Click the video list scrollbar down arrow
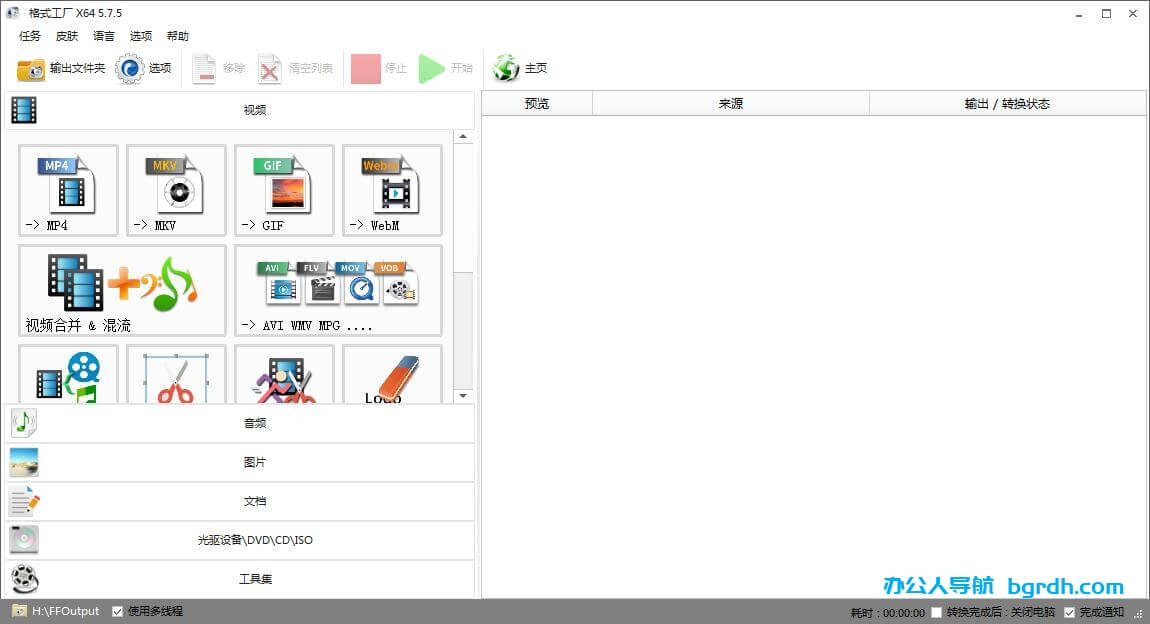 point(463,396)
